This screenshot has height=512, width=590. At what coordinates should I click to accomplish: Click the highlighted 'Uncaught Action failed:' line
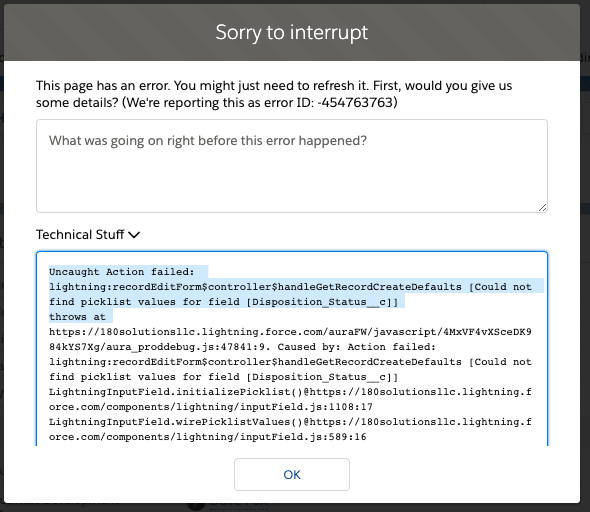122,272
